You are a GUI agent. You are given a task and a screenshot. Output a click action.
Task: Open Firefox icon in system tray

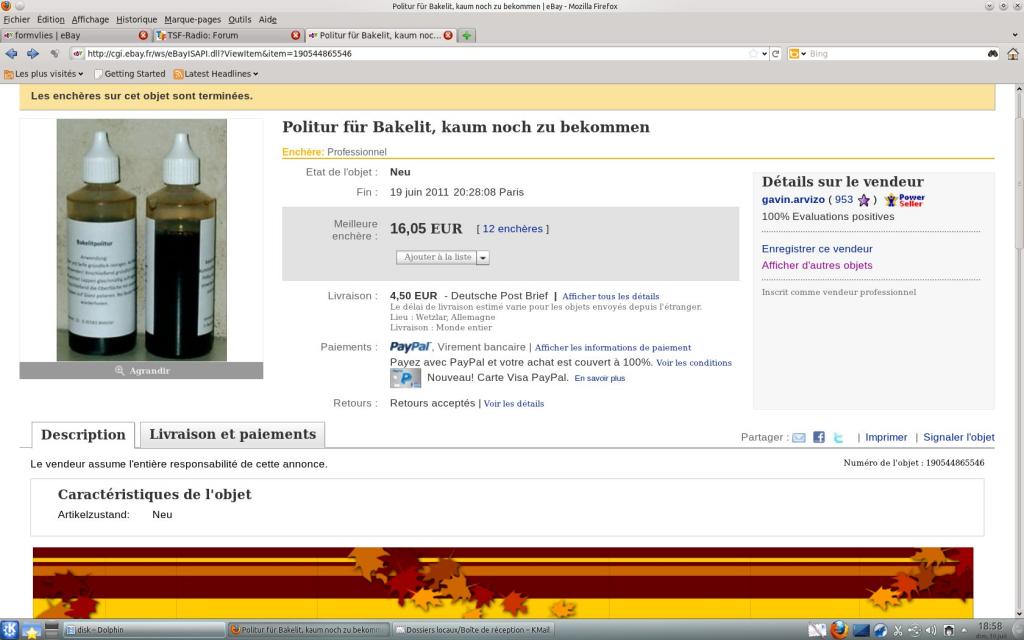tap(839, 630)
